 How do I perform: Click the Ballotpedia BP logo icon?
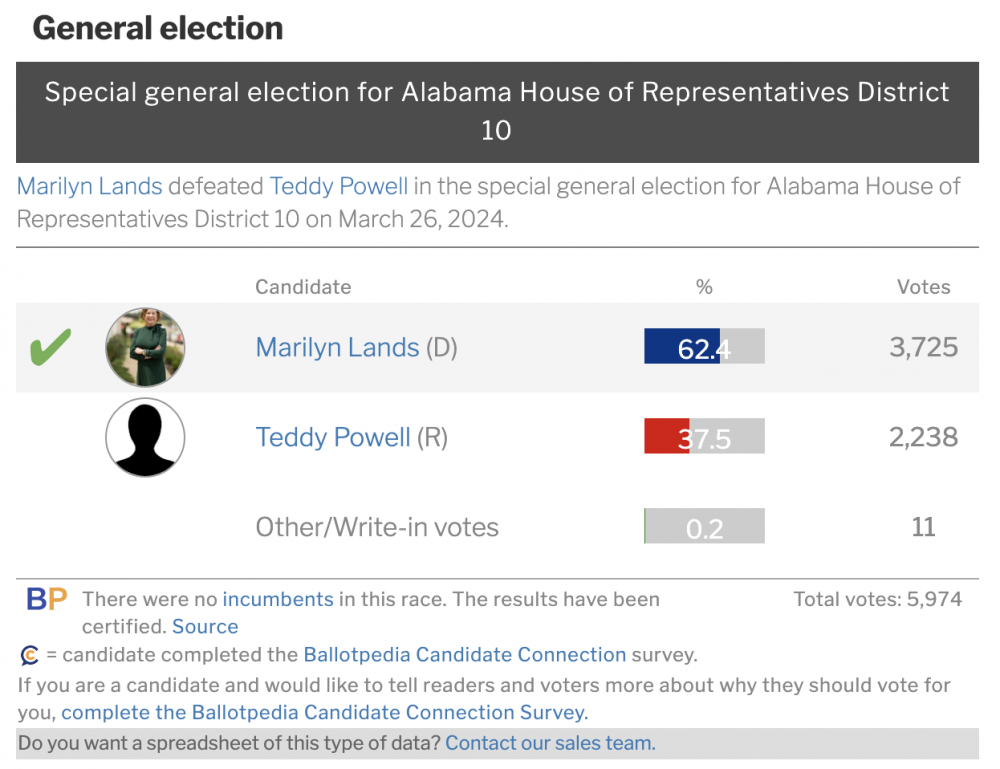pyautogui.click(x=46, y=600)
